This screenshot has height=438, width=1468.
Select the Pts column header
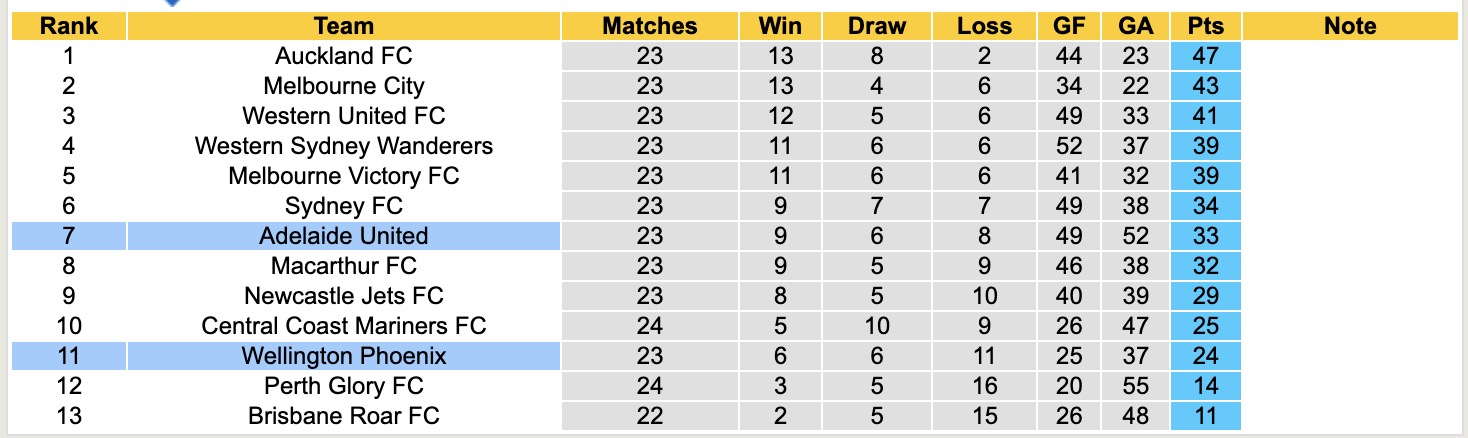1206,27
